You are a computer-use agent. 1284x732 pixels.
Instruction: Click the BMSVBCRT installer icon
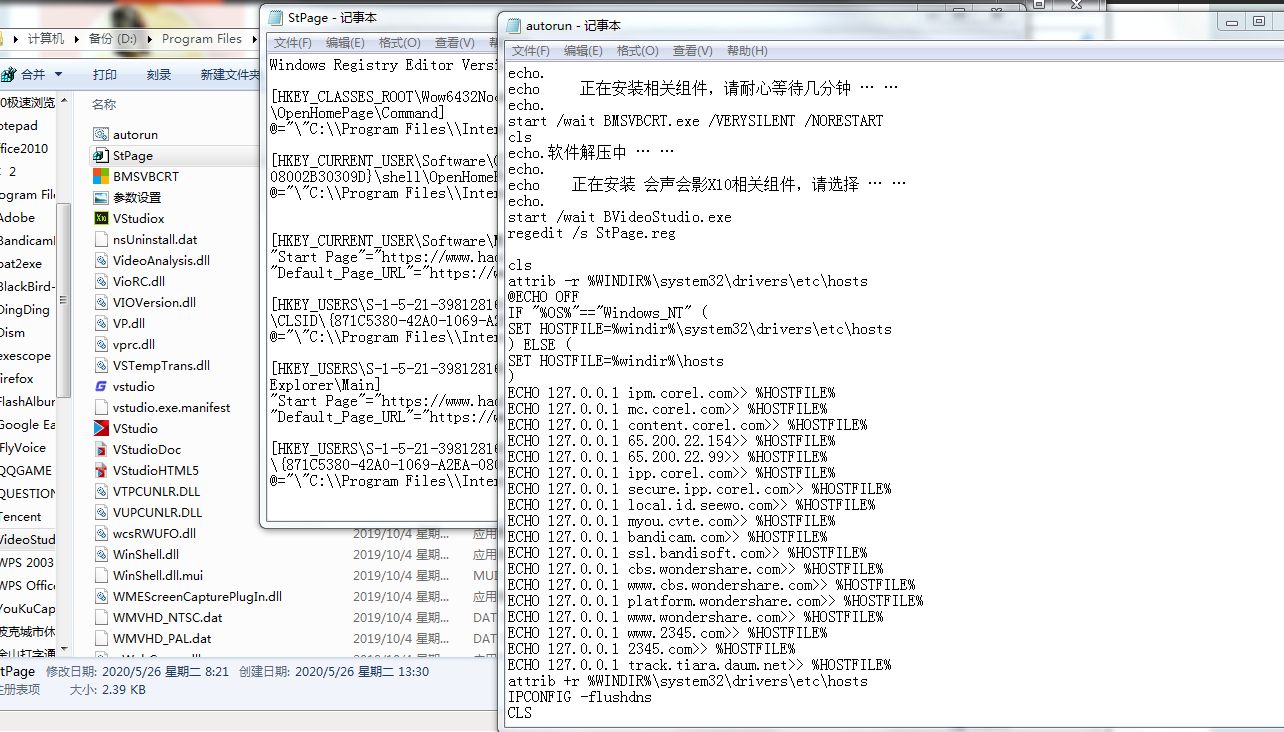101,176
